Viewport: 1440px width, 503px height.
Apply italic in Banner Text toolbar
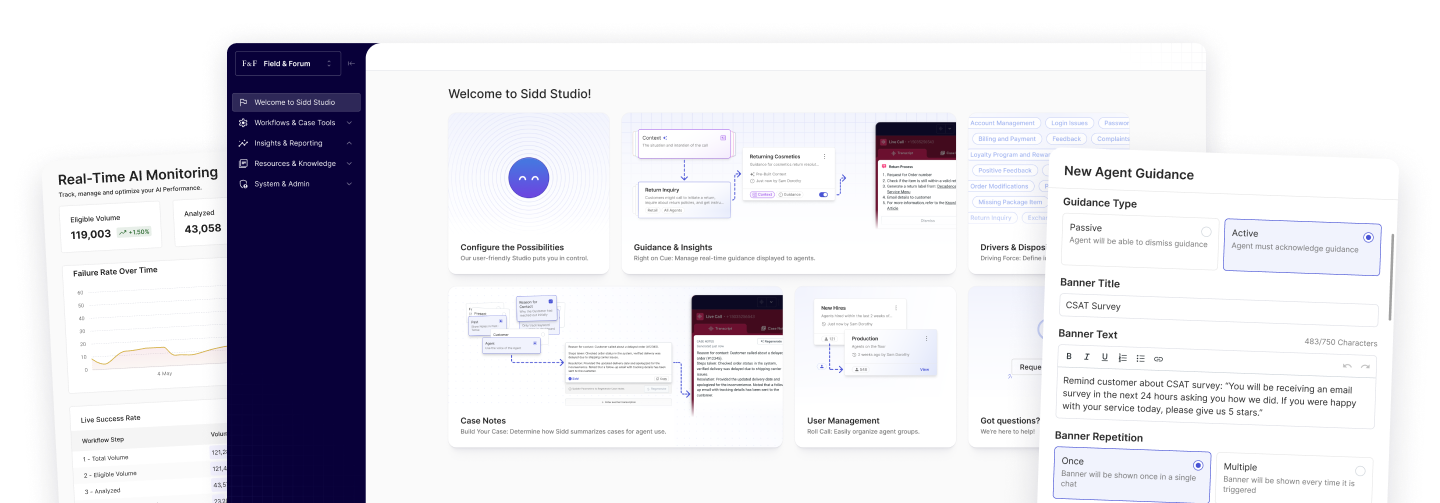click(x=1086, y=357)
